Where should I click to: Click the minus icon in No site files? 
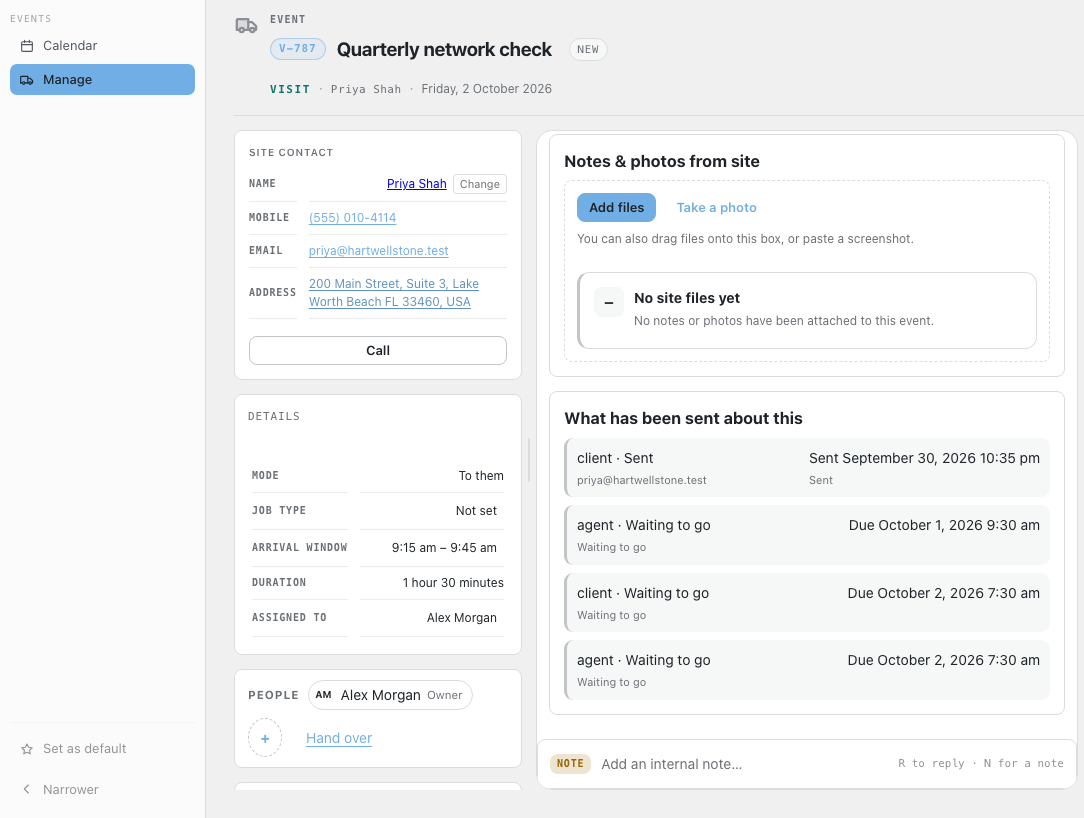pos(608,303)
